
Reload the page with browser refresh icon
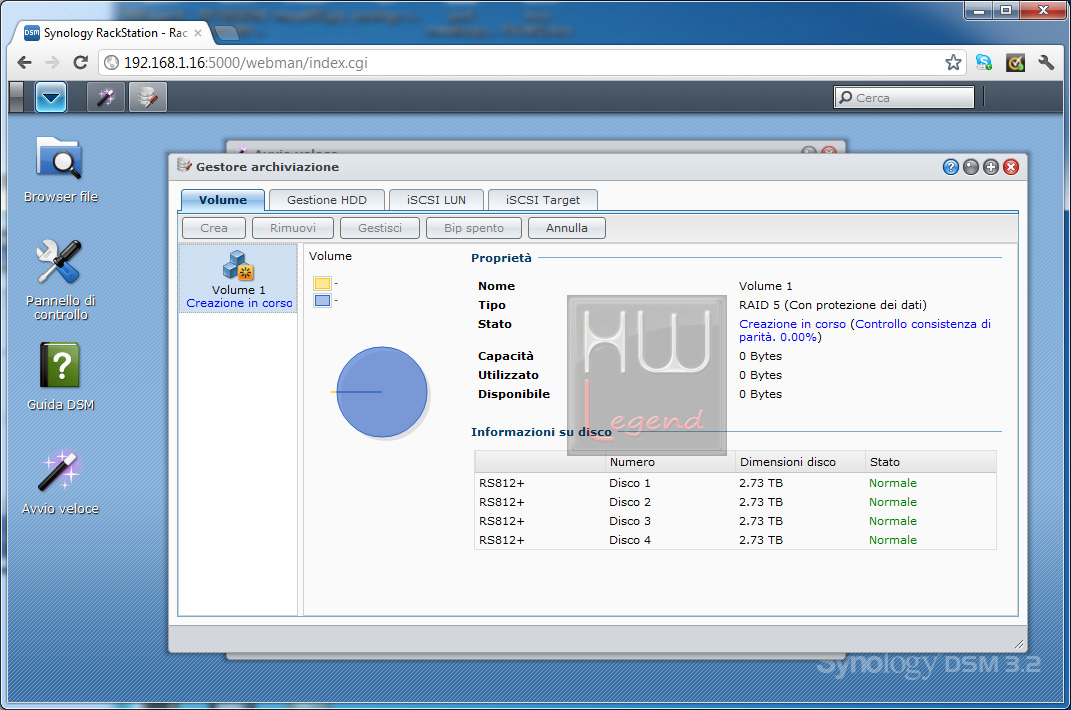(81, 63)
